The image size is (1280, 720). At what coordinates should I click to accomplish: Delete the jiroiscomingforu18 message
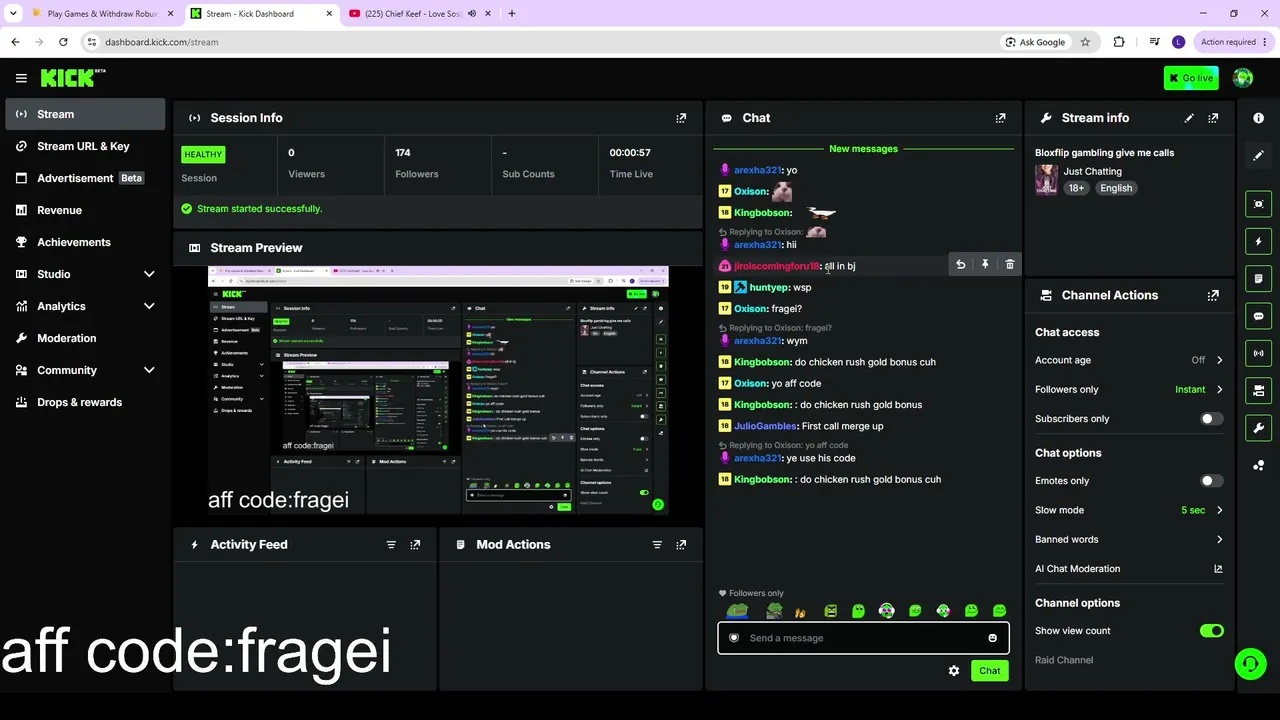[x=1010, y=265]
